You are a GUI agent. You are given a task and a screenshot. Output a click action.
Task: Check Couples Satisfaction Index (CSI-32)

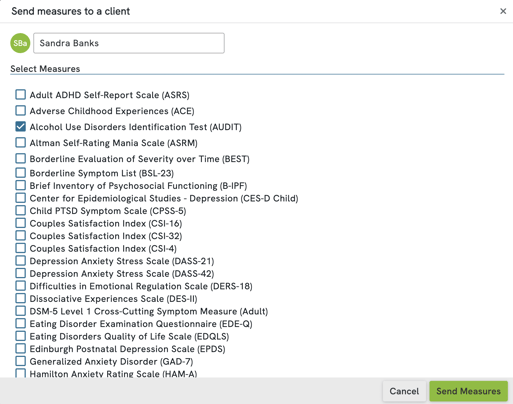20,236
